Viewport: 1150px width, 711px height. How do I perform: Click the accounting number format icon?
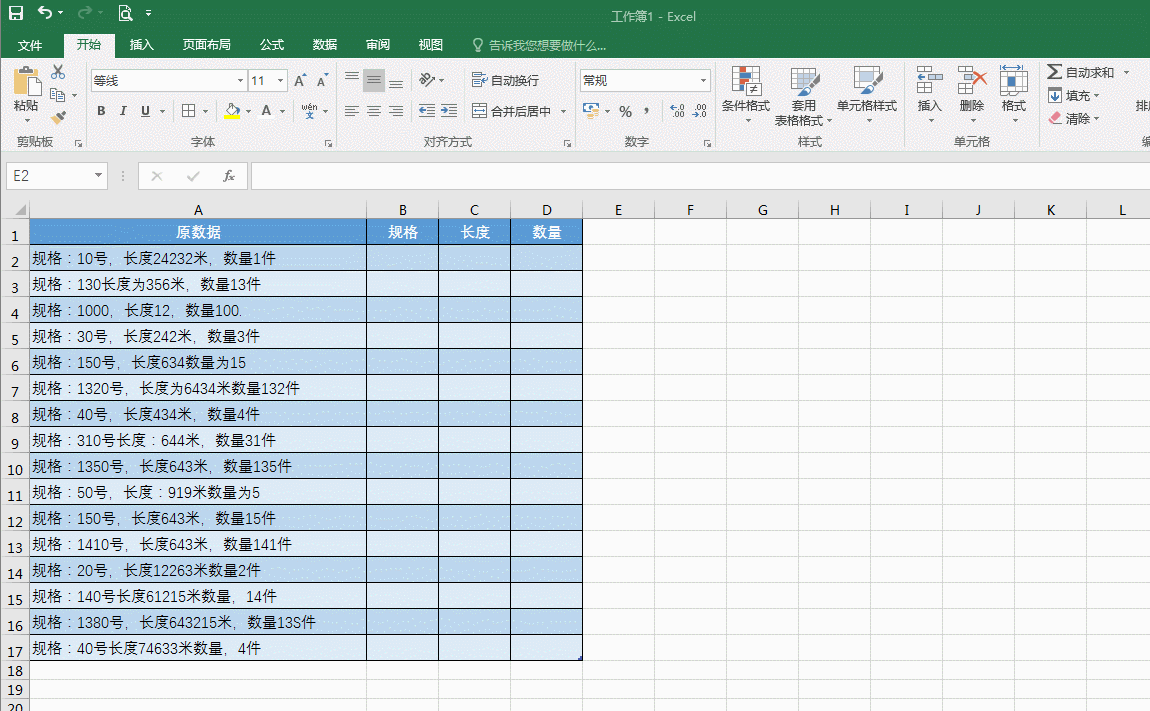591,111
